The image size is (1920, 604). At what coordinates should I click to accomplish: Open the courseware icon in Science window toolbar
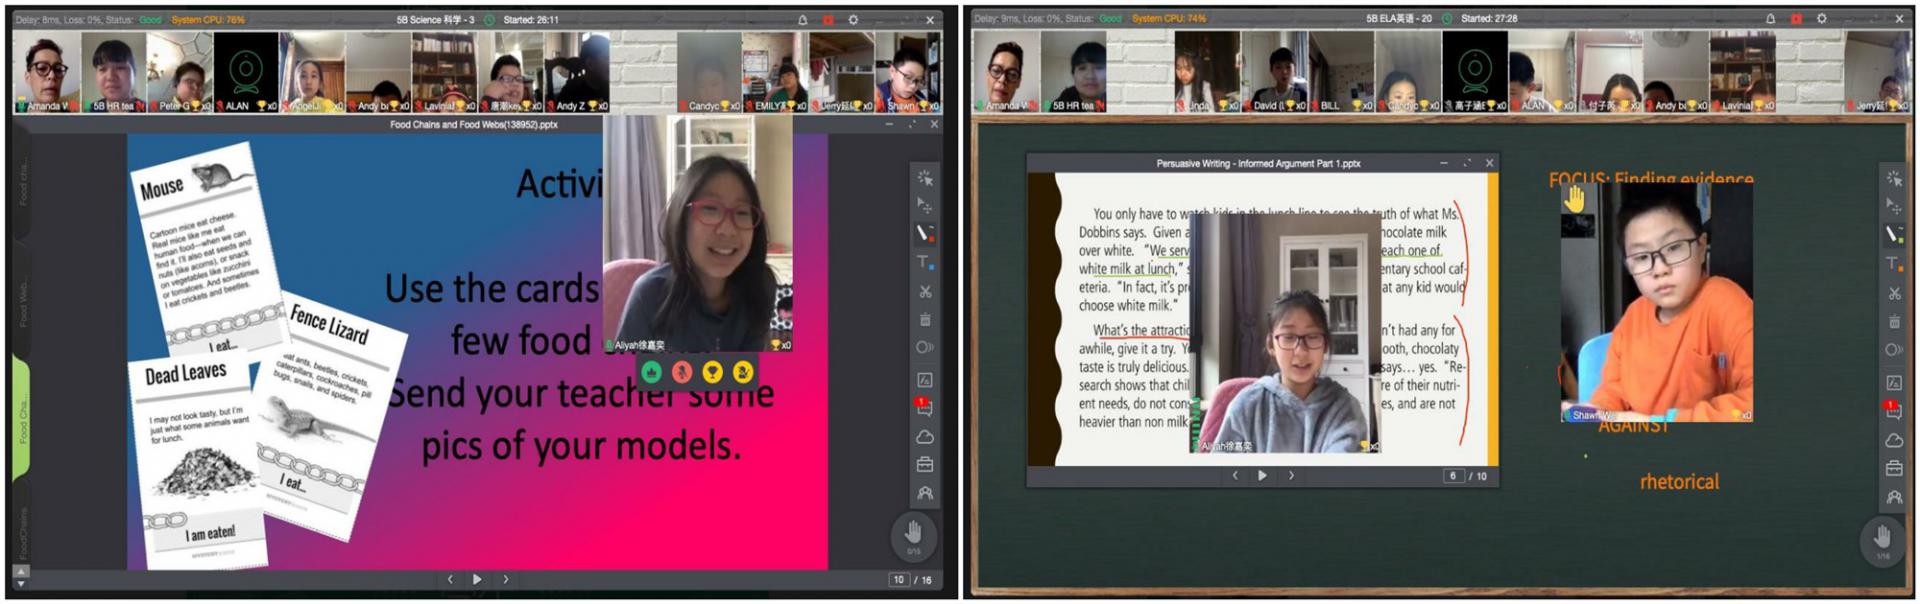tap(925, 379)
